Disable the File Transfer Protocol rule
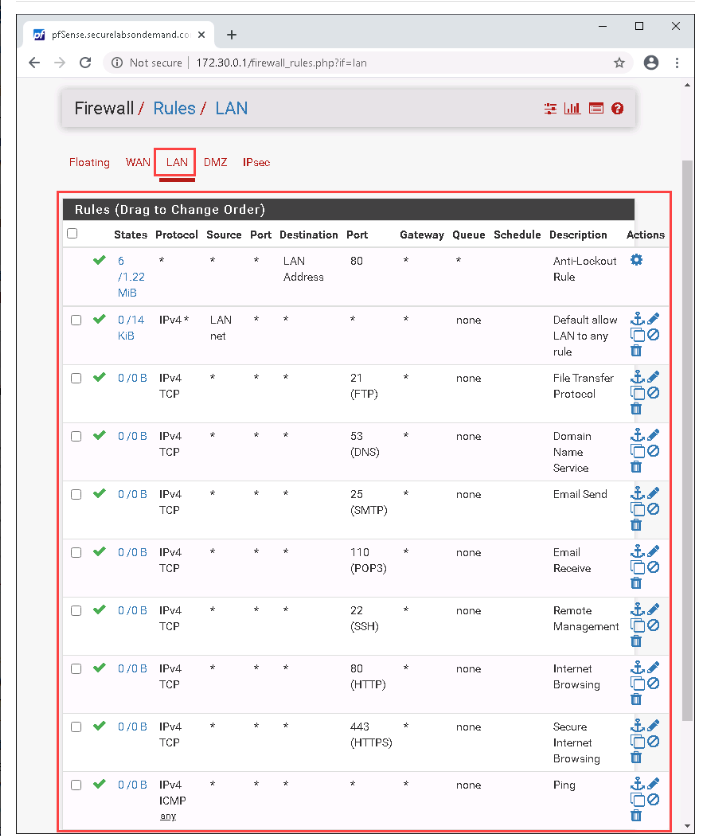The height and width of the screenshot is (836, 709). pos(653,393)
